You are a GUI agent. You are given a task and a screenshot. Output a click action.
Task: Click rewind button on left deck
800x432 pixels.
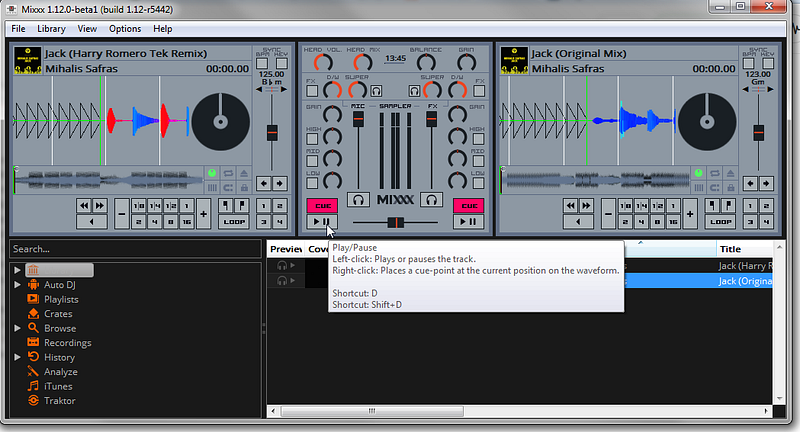[x=84, y=206]
